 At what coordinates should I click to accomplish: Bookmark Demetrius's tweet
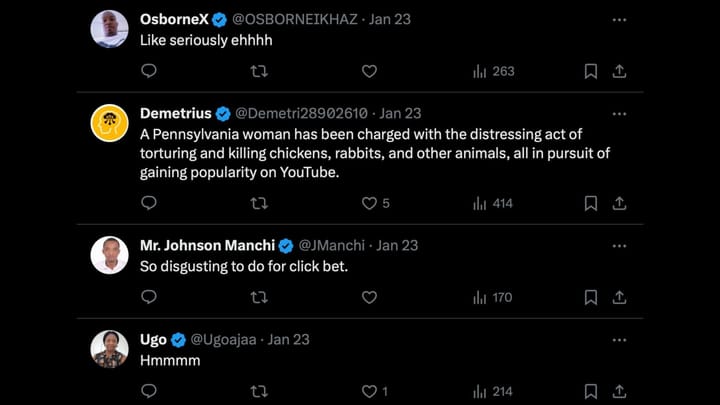(x=591, y=203)
